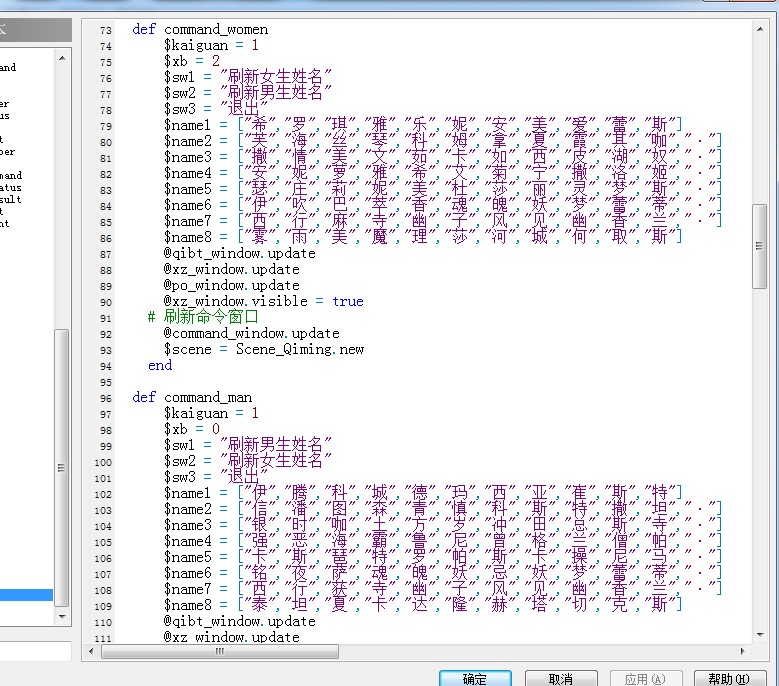Click '$sw2 = "刷新女生姓名"' on line 100
779x686 pixels.
coord(247,461)
